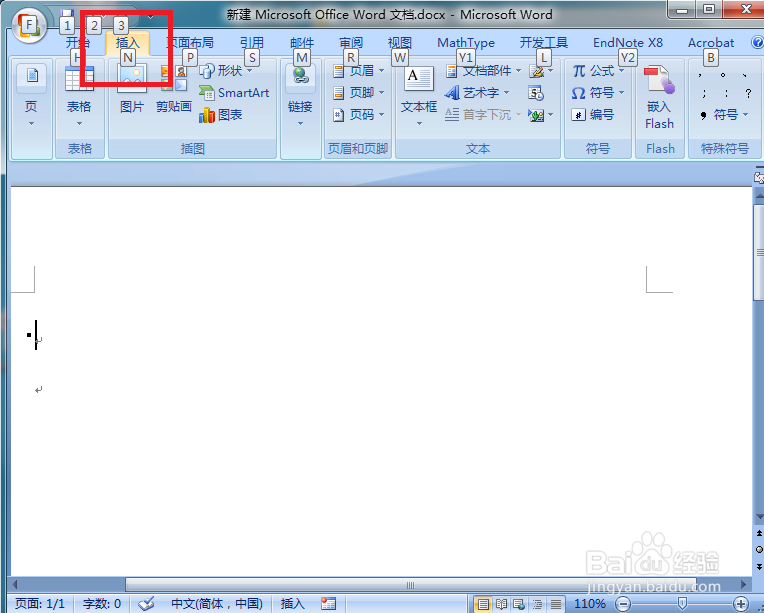
Task: Click the zoom out minus button
Action: point(623,604)
